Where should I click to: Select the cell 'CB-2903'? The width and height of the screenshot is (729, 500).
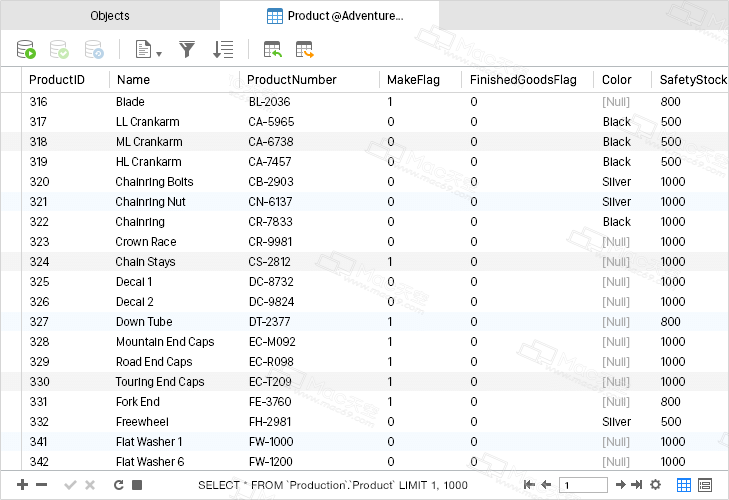click(x=271, y=181)
